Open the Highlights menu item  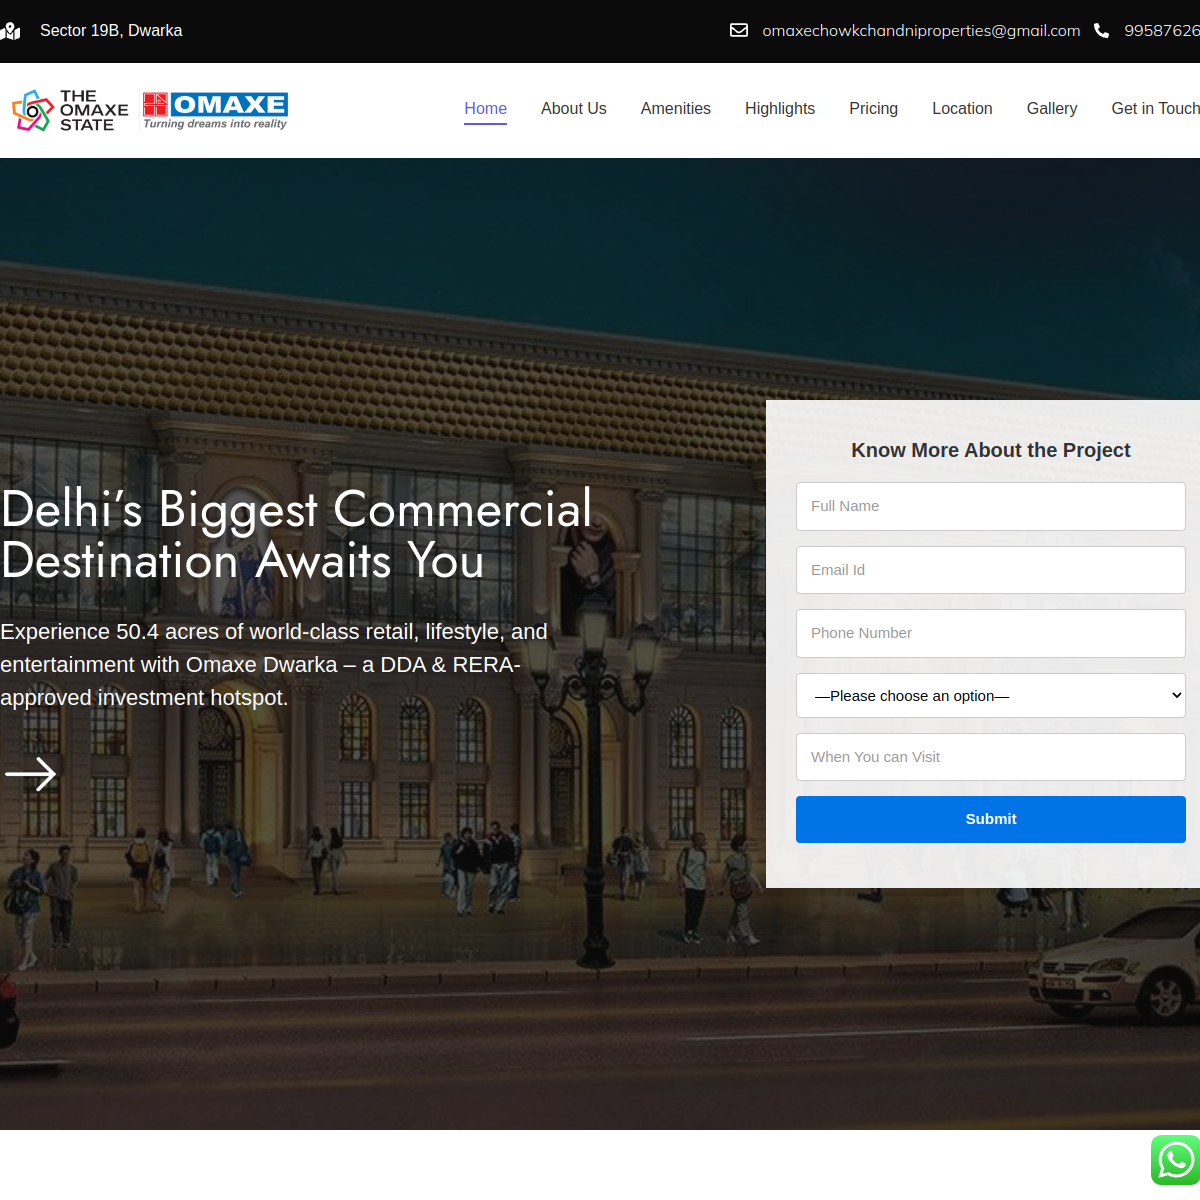coord(779,109)
